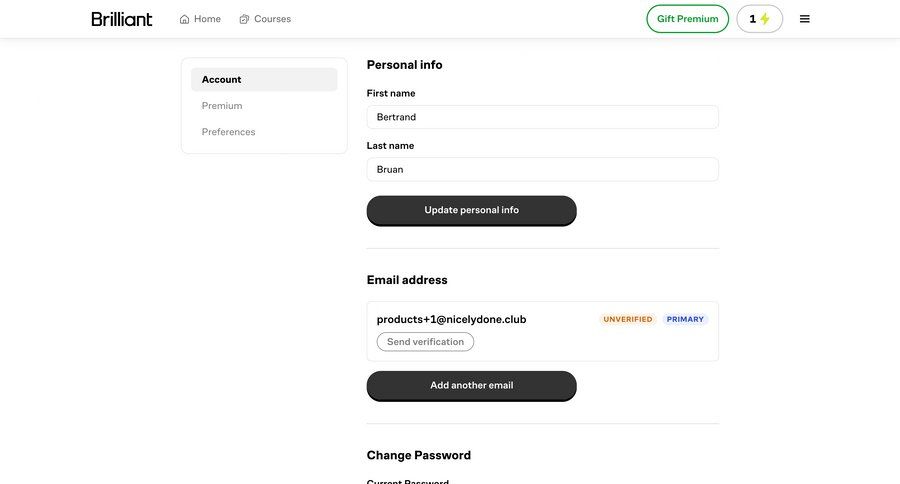Select the products+1@nicelydone.club email text

point(451,319)
